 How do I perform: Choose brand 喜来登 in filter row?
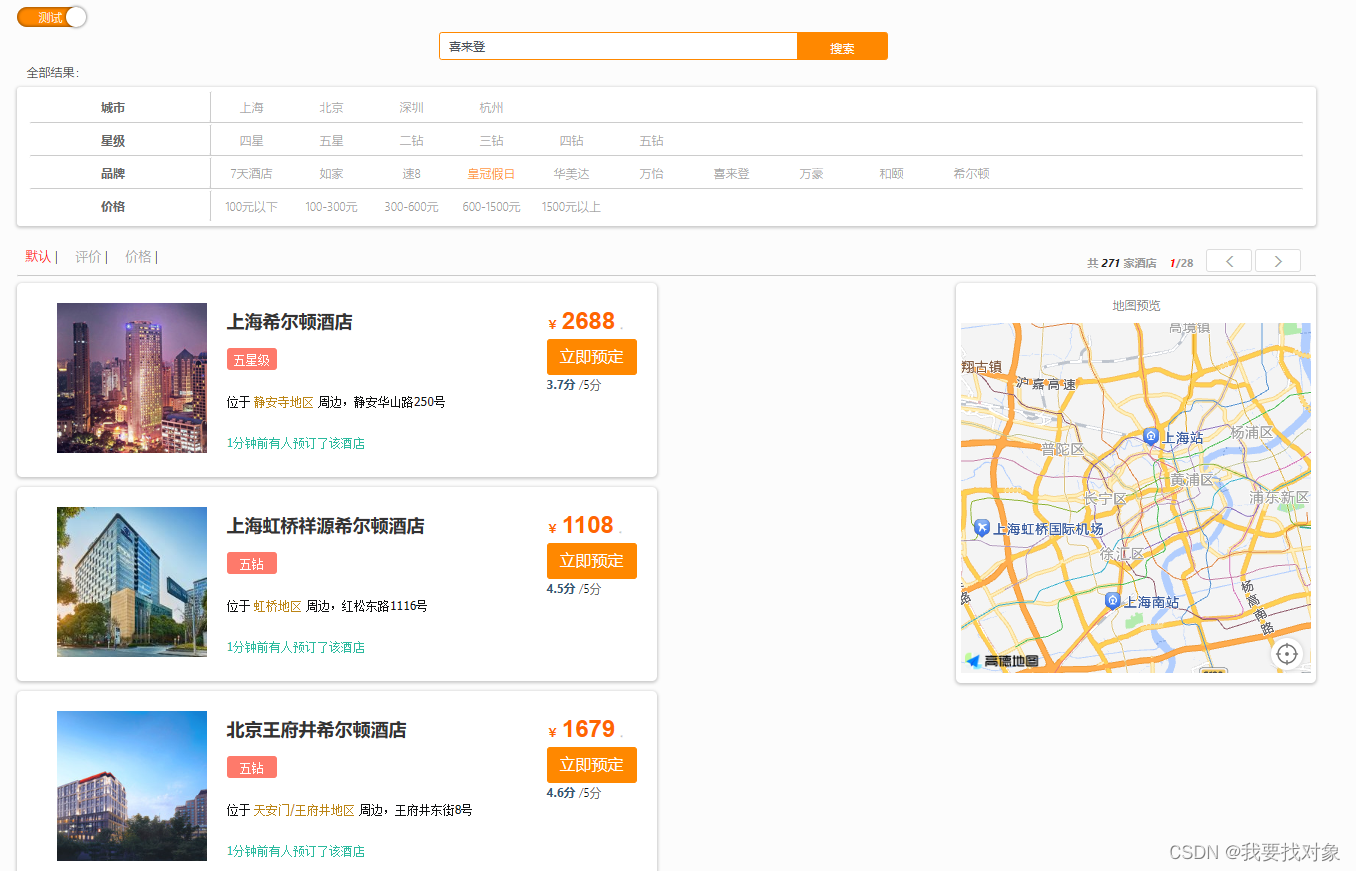(731, 174)
